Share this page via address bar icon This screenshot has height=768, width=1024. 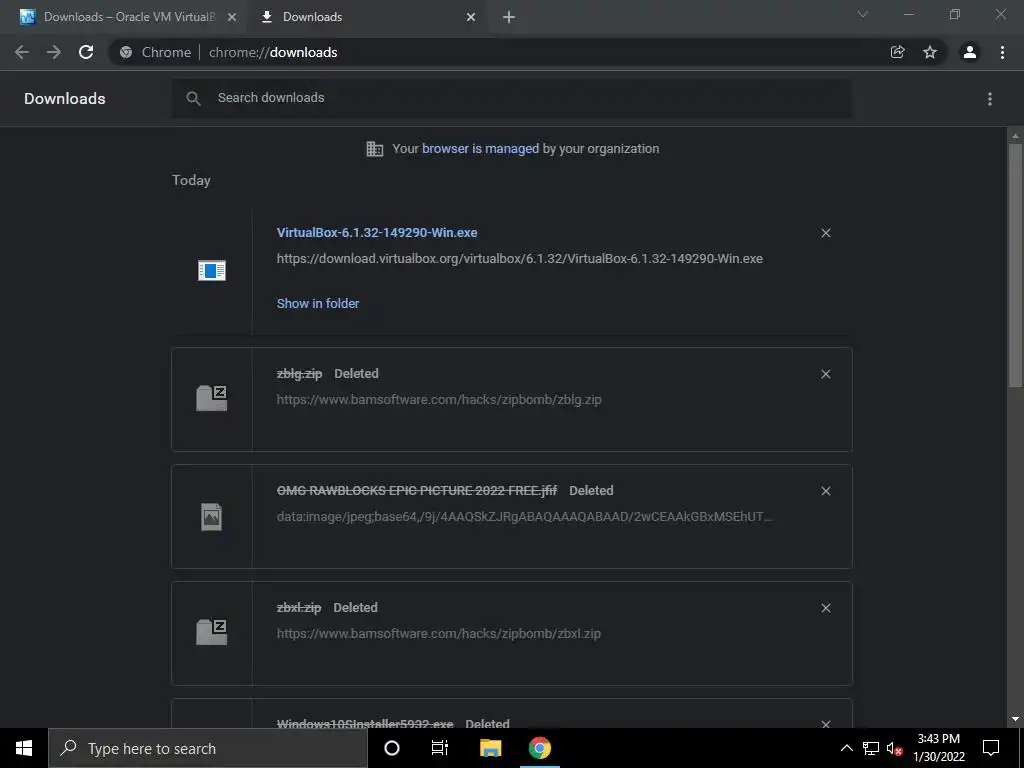tap(897, 52)
